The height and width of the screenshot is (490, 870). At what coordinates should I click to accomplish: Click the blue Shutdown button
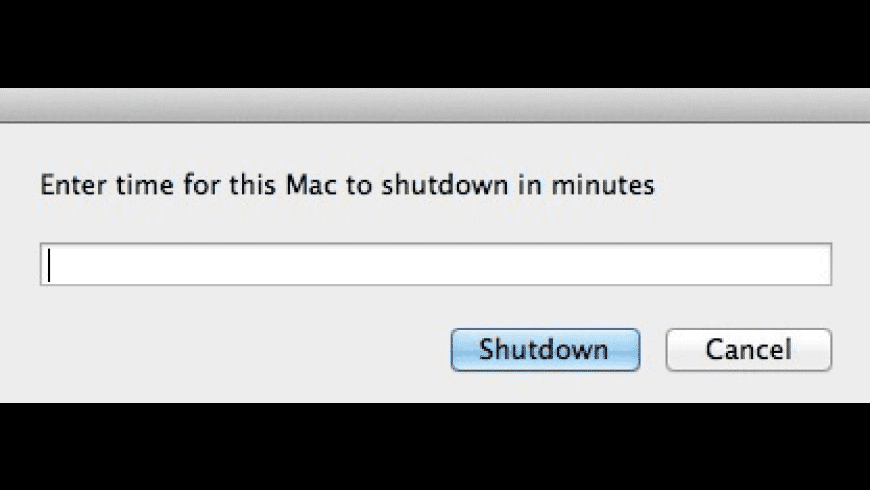point(545,350)
